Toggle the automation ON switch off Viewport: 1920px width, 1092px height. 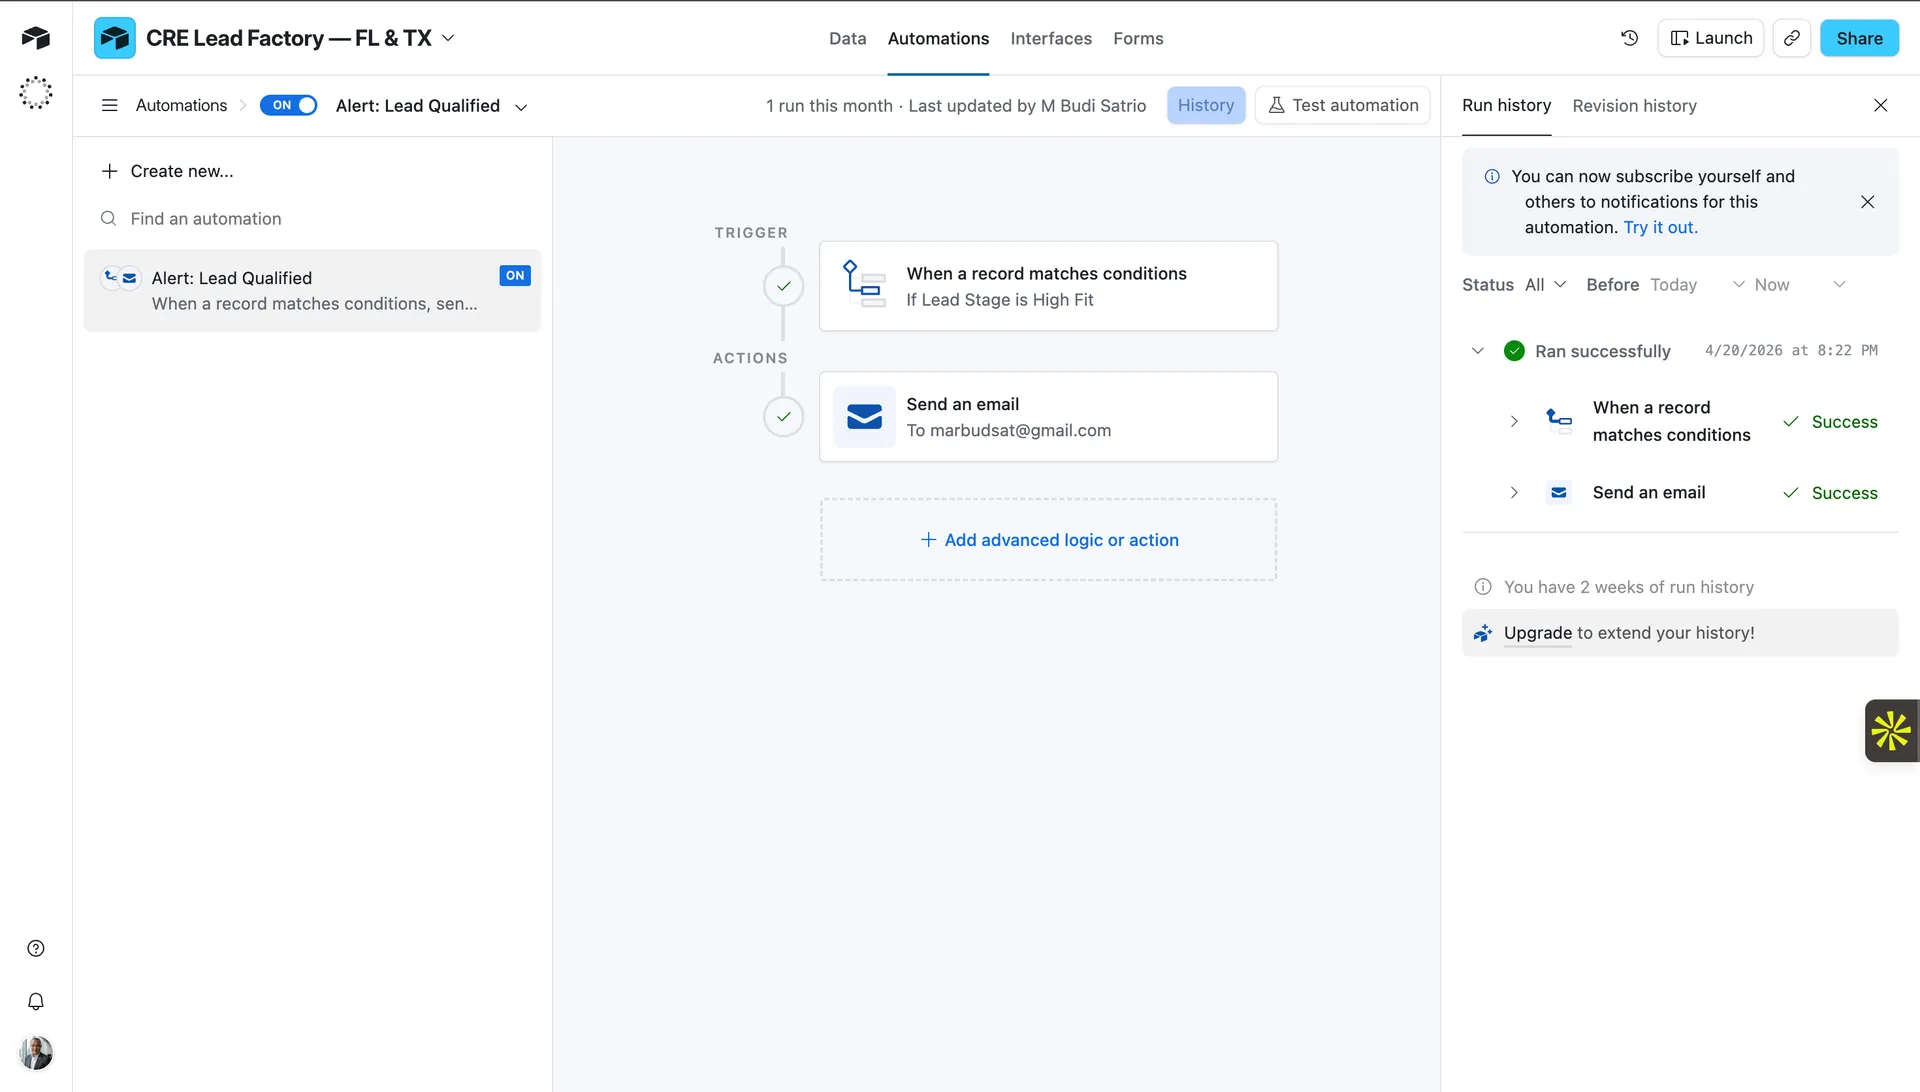(288, 105)
